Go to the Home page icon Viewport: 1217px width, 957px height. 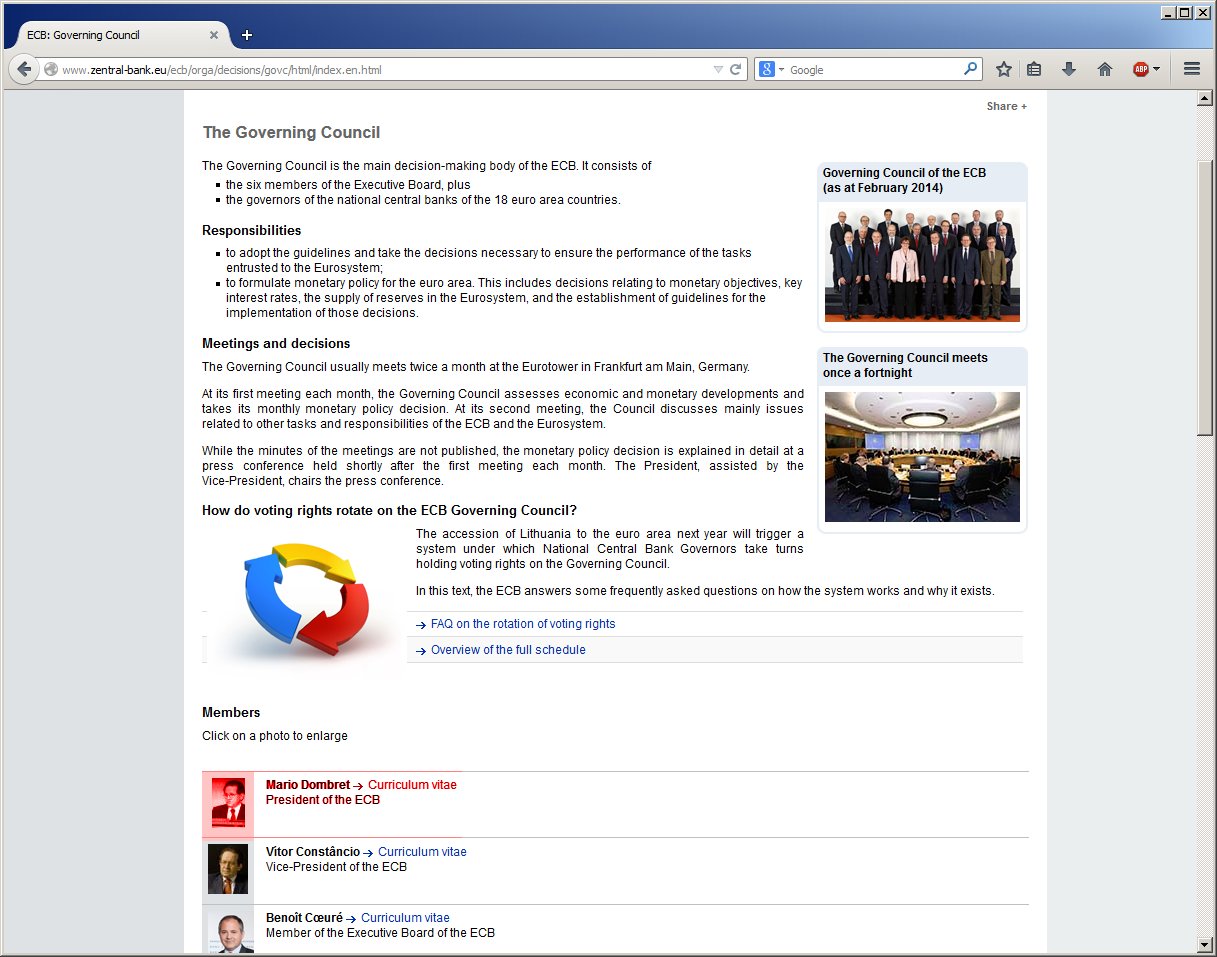click(1105, 69)
